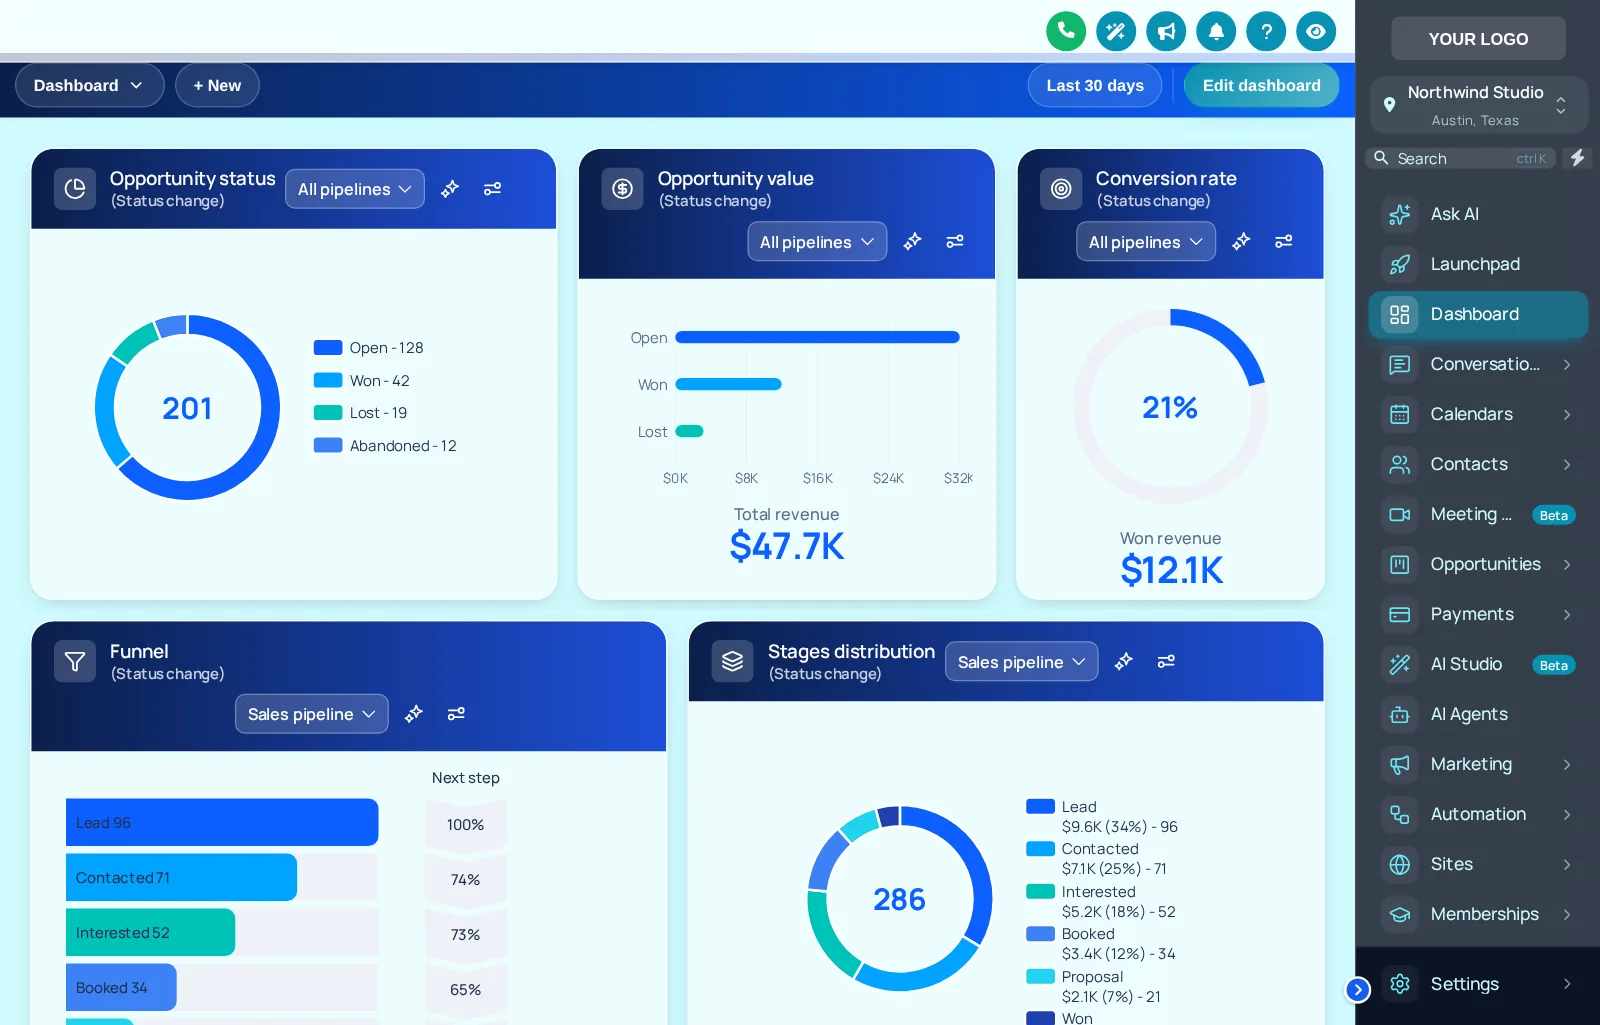Image resolution: width=1600 pixels, height=1025 pixels.
Task: Open AI Agents in sidebar
Action: click(1478, 714)
